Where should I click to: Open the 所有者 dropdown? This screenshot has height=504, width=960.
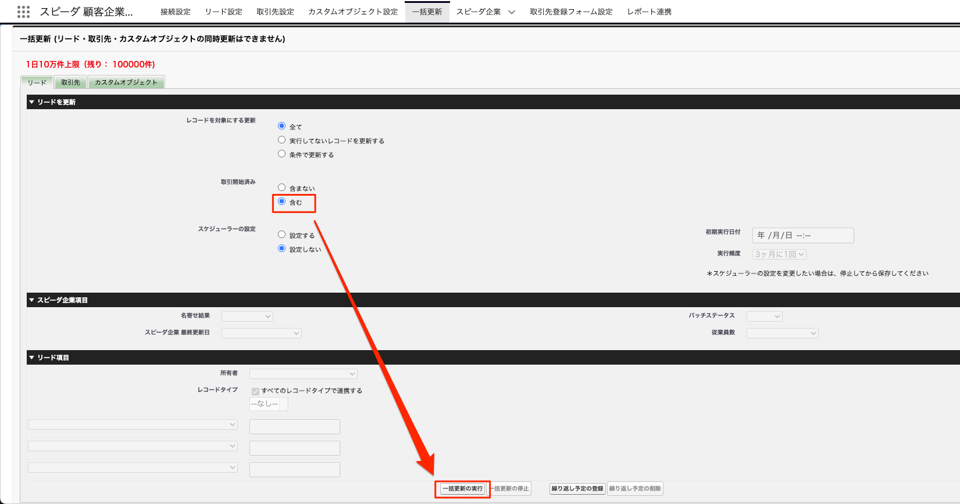303,374
